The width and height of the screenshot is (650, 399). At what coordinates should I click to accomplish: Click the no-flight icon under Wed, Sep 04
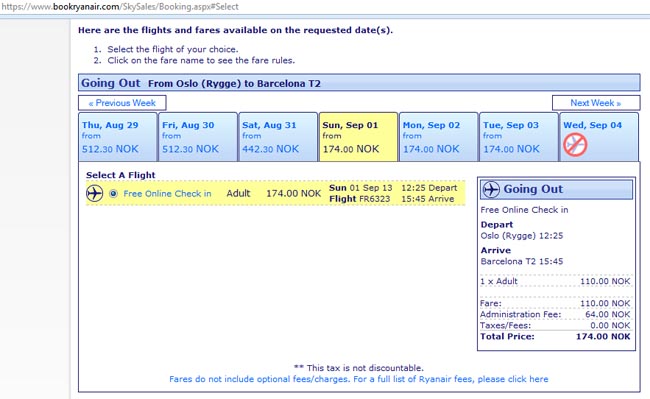[575, 145]
